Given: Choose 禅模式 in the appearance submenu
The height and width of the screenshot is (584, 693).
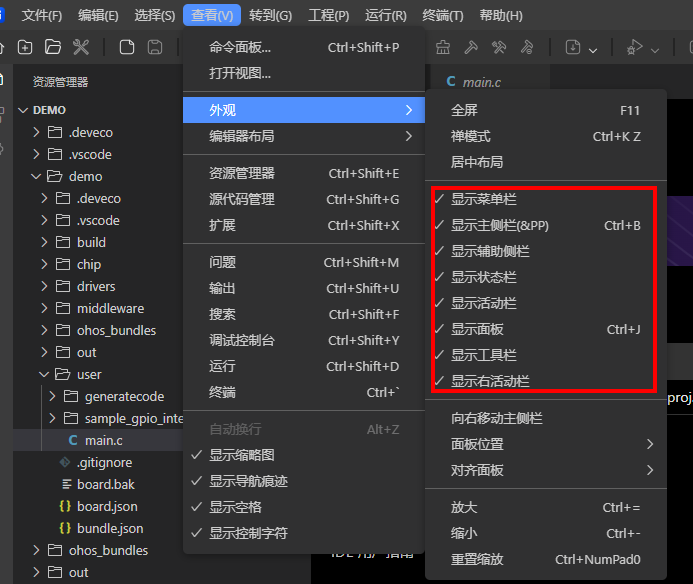Looking at the screenshot, I should point(471,136).
